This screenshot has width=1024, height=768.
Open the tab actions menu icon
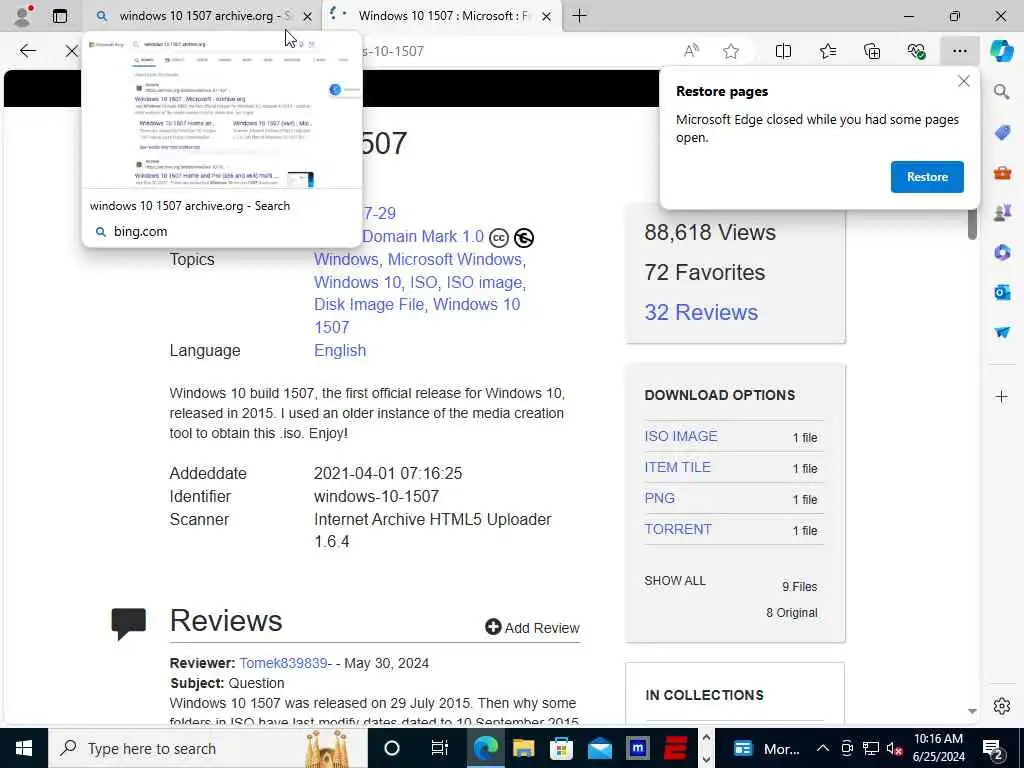point(59,16)
